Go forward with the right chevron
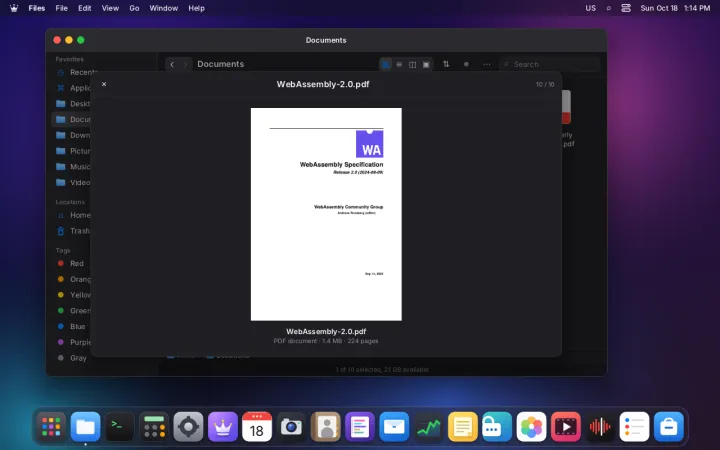 coord(186,64)
